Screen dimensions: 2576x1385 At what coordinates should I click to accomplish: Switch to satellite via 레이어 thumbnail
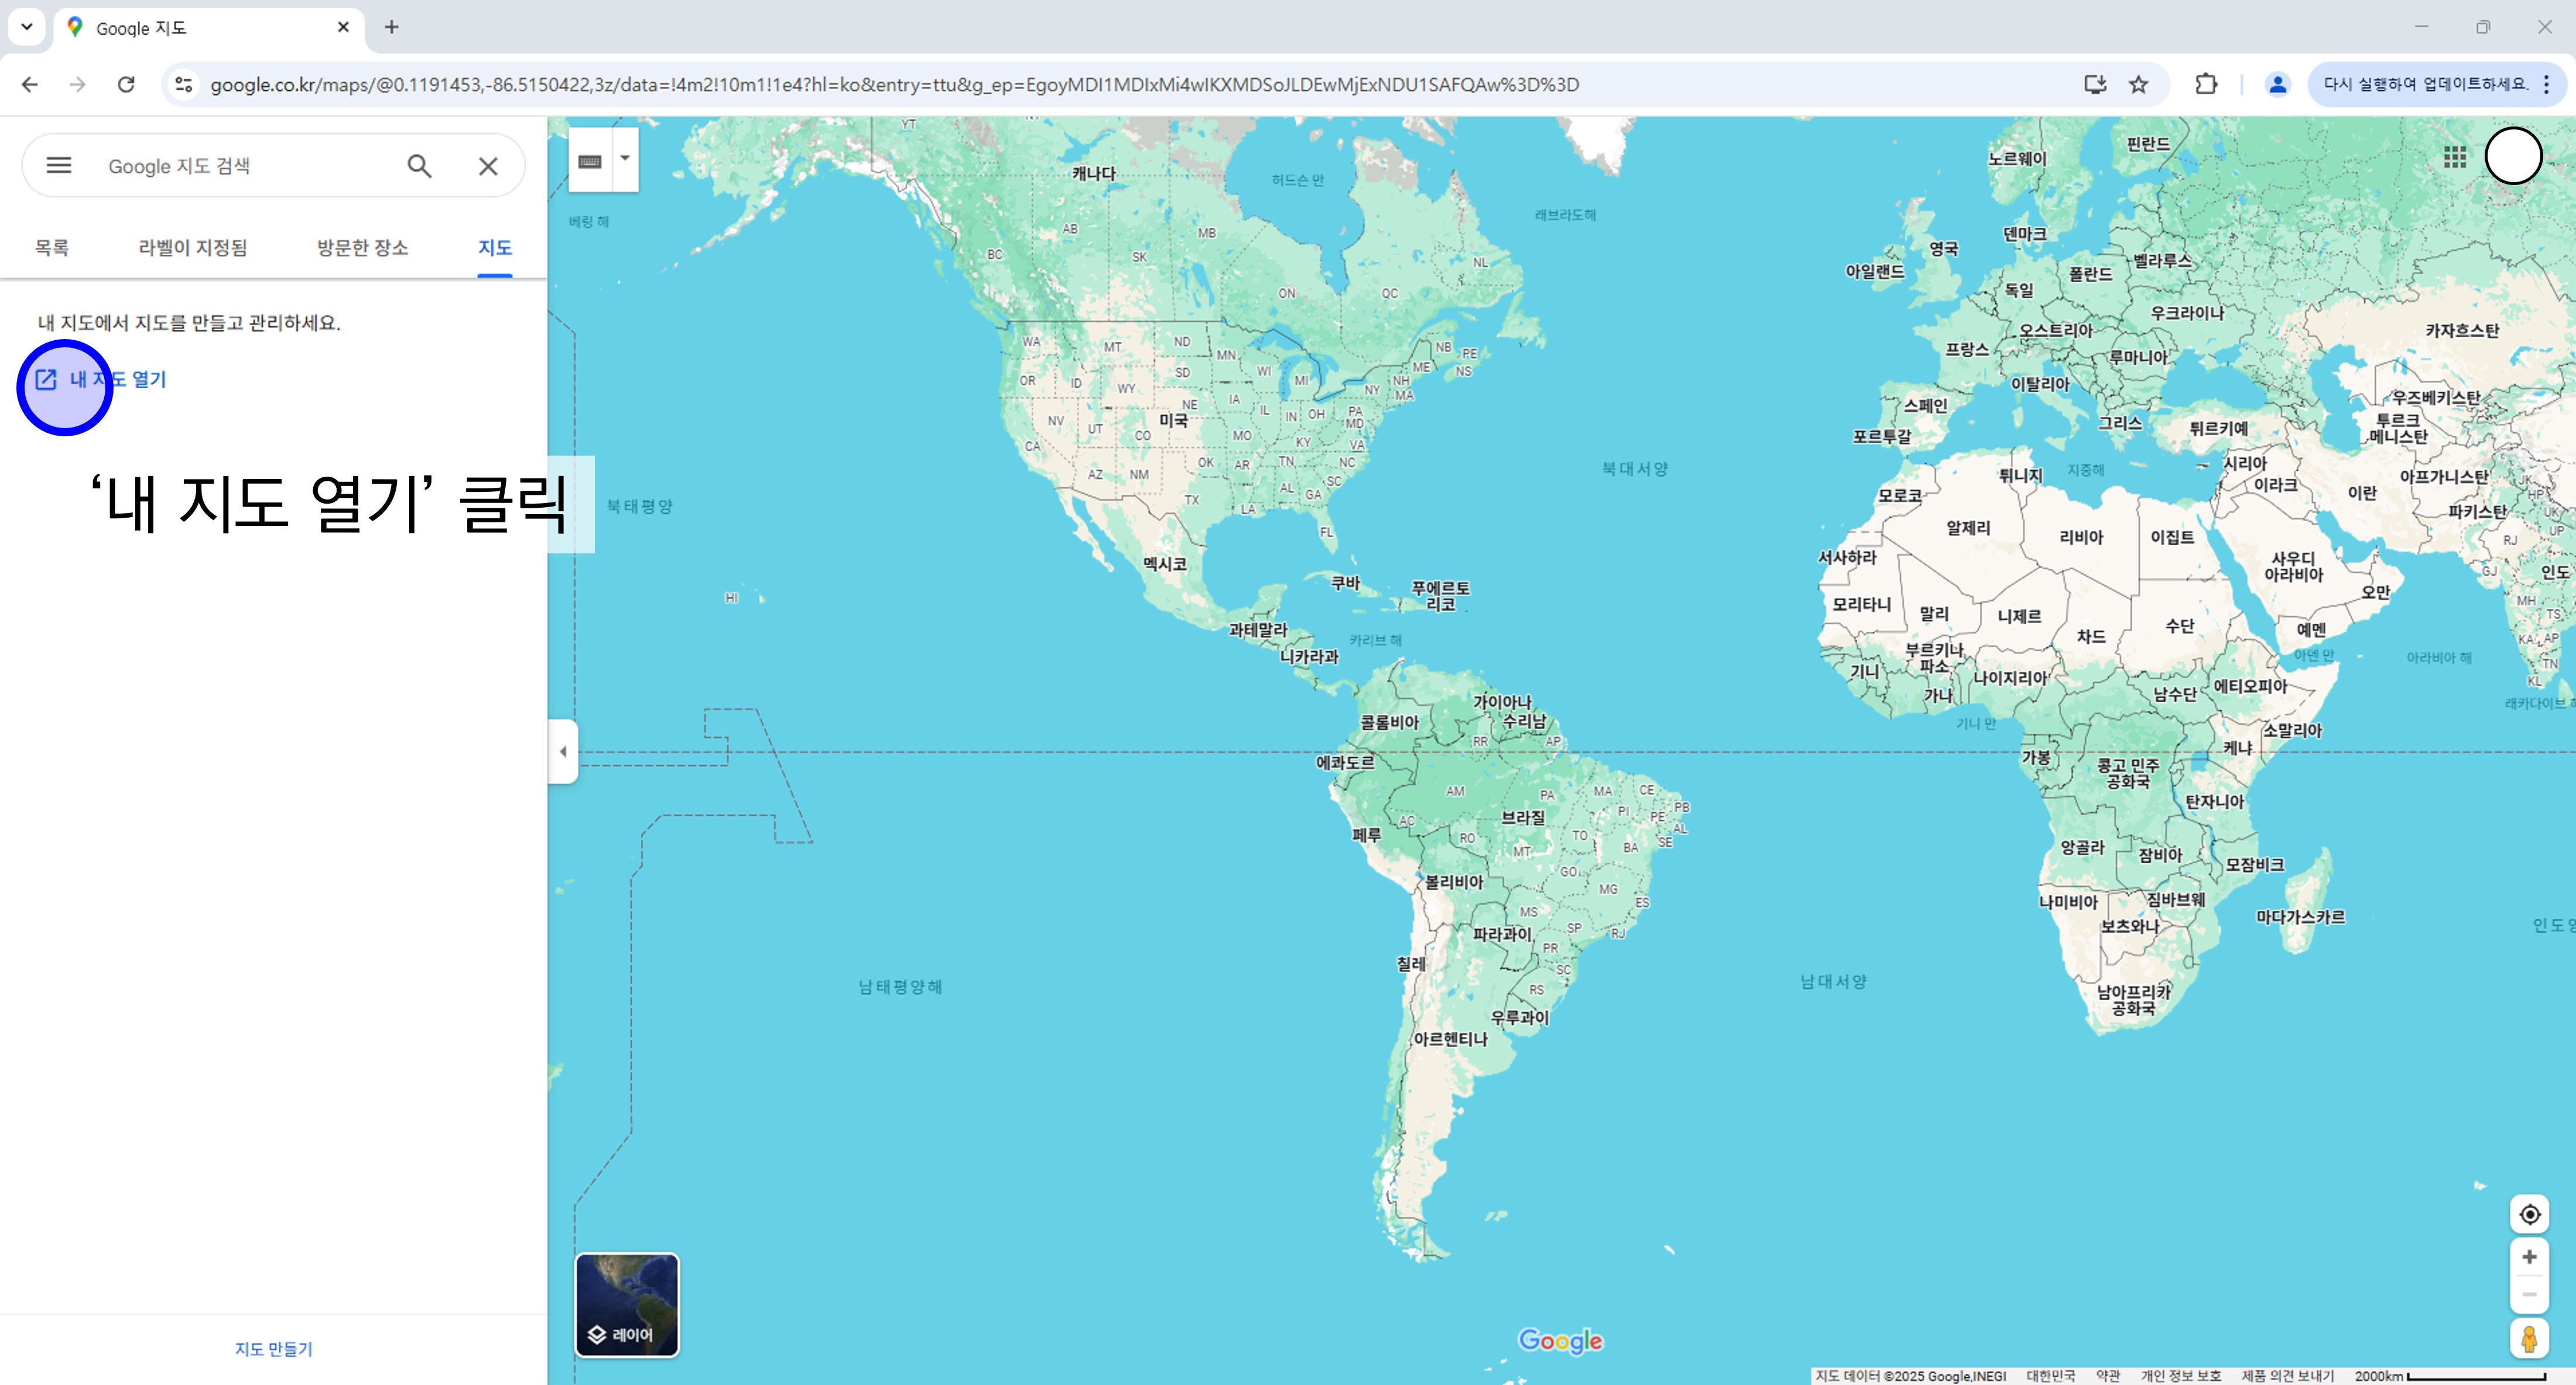pos(627,1304)
